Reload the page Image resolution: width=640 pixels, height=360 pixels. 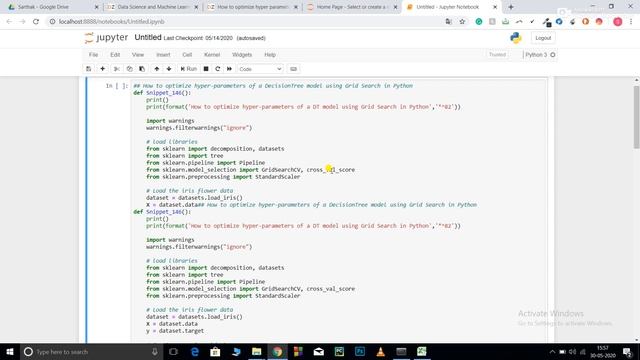[36, 22]
